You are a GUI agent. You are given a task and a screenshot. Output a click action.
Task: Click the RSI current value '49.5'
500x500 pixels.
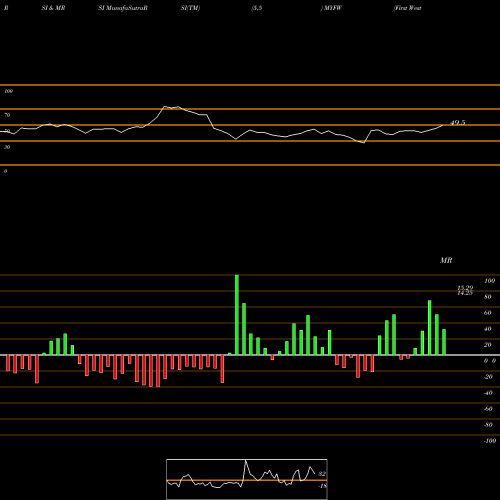pyautogui.click(x=458, y=123)
